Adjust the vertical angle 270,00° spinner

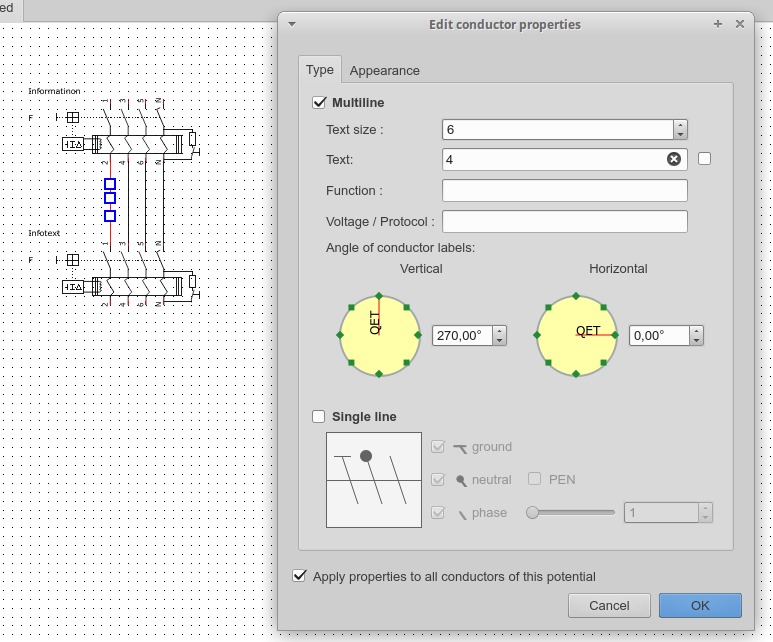click(x=500, y=336)
